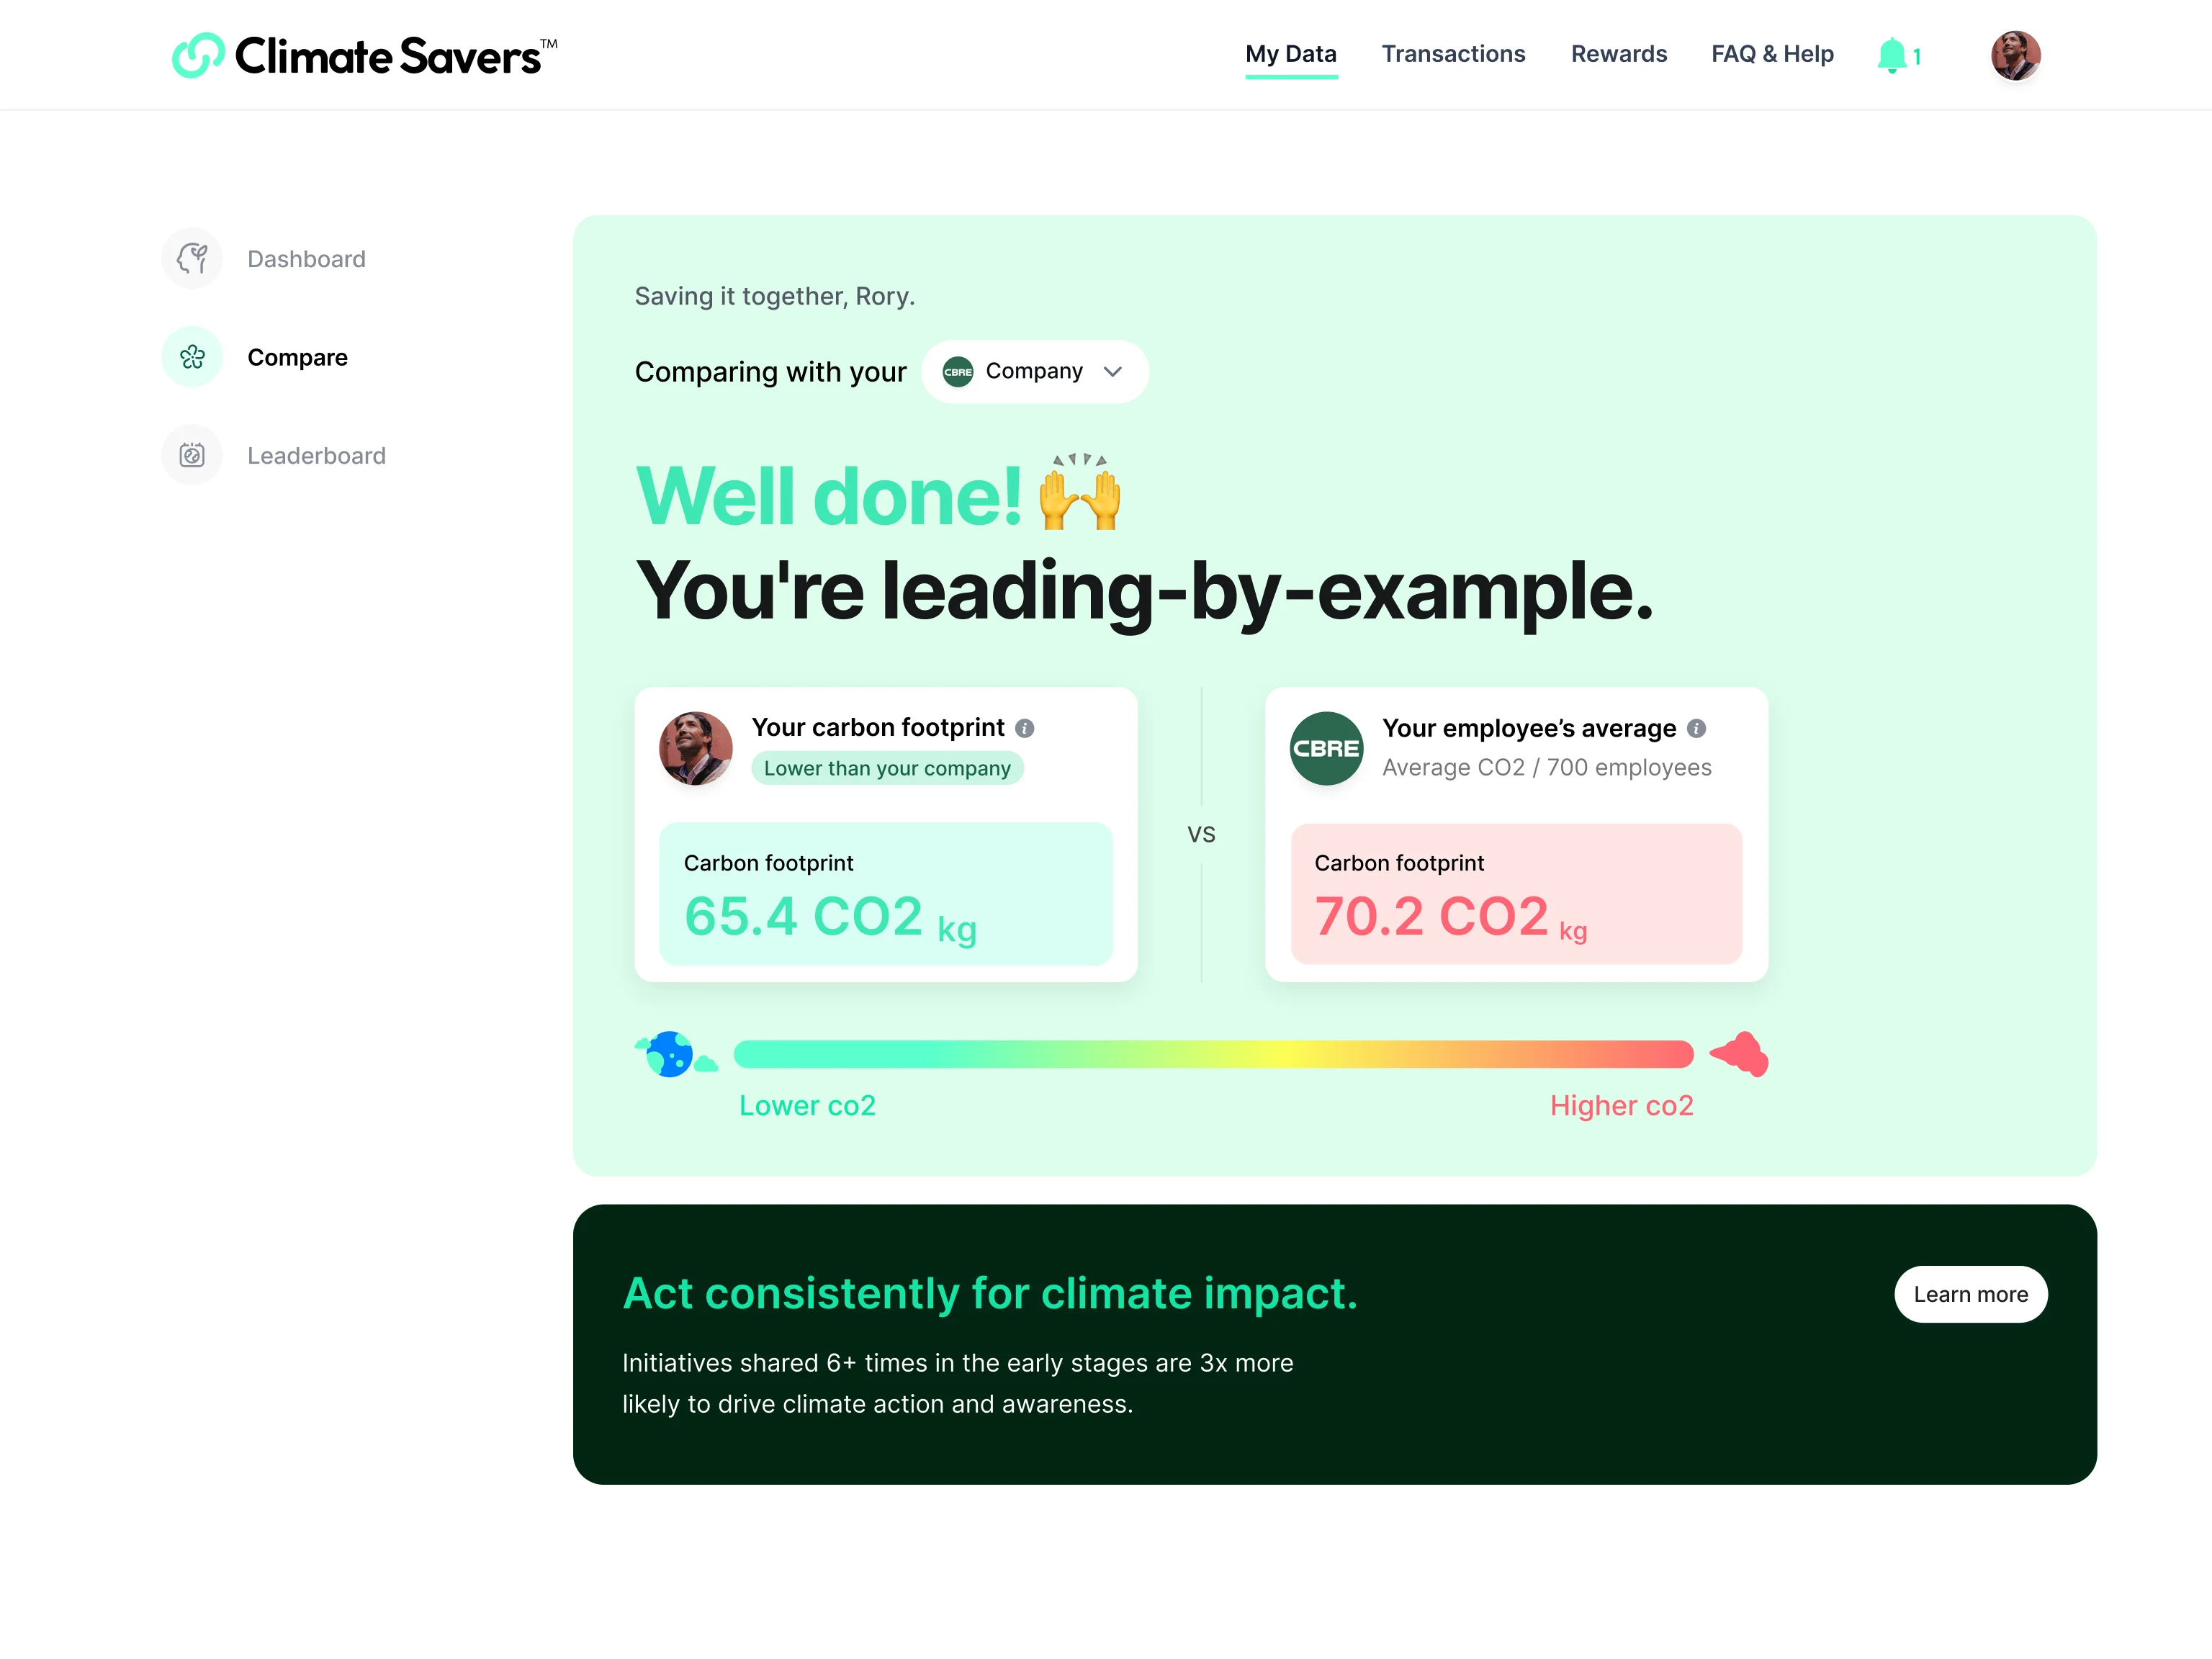
Task: Click small CBRE icon in Company dropdown
Action: coord(958,371)
